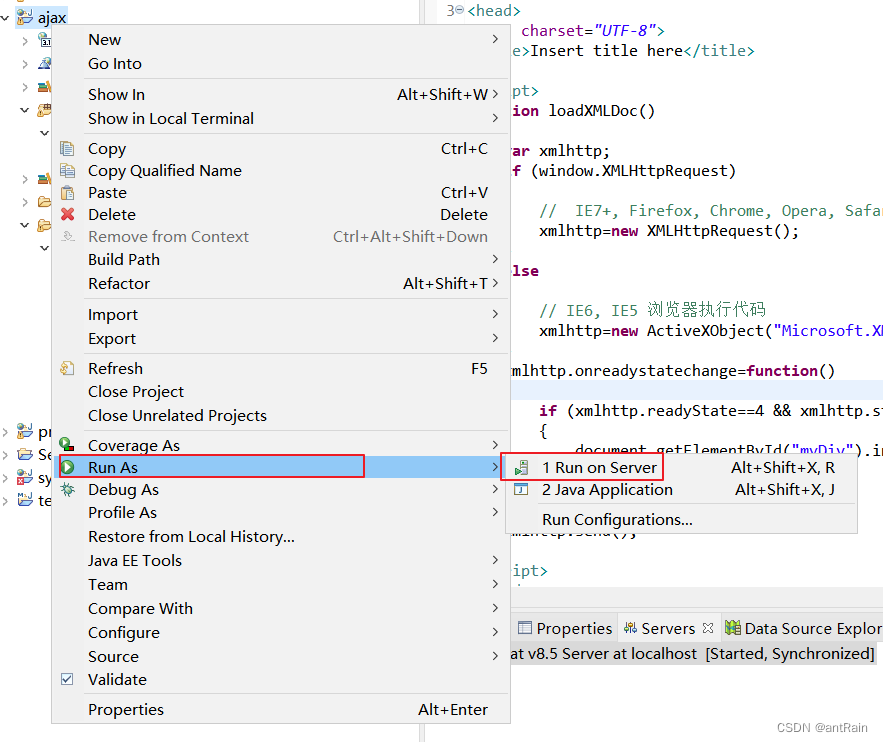Image resolution: width=883 pixels, height=742 pixels.
Task: Select the Tomcat v8.5 server entry
Action: (690, 653)
